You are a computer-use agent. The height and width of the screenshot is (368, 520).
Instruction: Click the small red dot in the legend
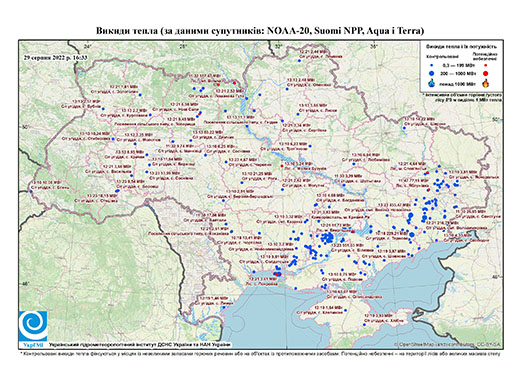click(x=486, y=66)
